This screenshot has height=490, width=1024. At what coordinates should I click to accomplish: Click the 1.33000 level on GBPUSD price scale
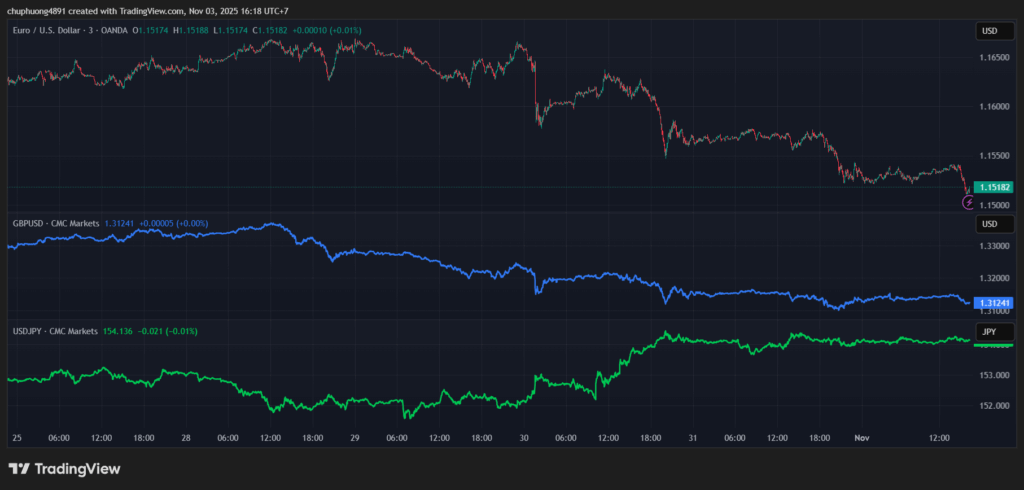(994, 246)
